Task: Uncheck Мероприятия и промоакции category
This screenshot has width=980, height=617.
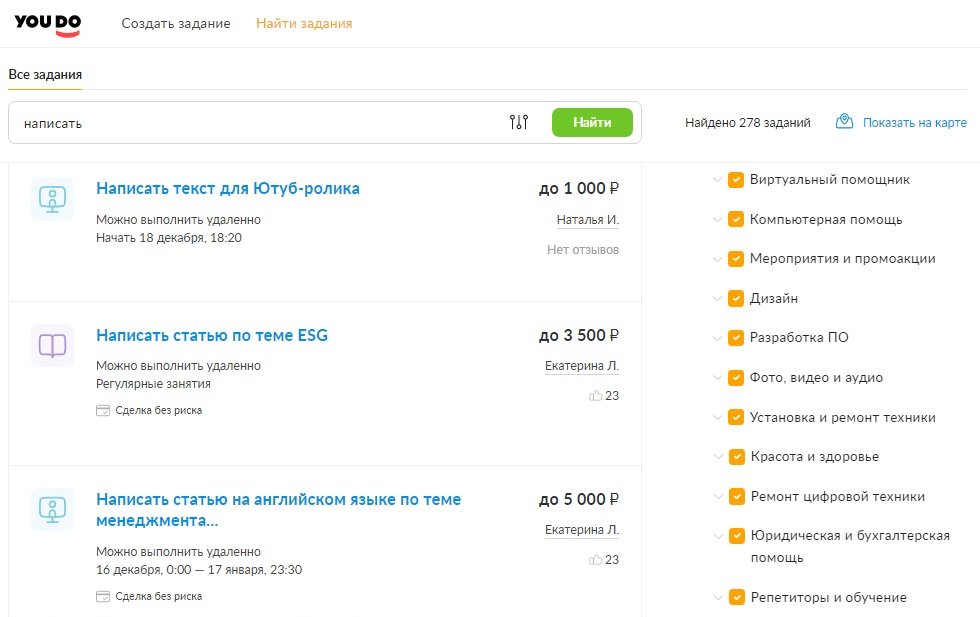Action: [x=736, y=259]
